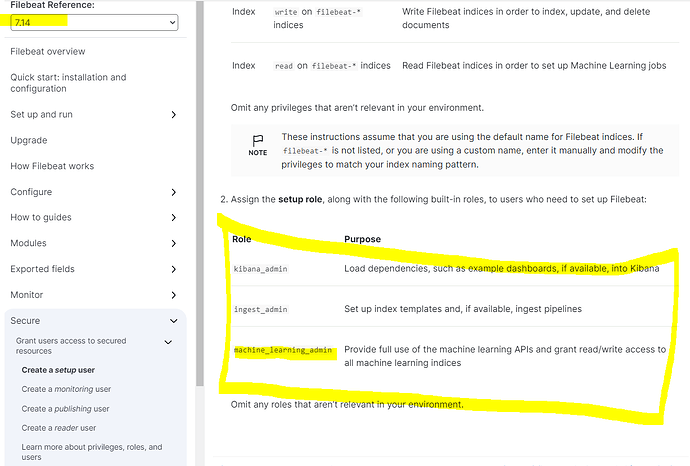Open the Secure section link

[25, 321]
